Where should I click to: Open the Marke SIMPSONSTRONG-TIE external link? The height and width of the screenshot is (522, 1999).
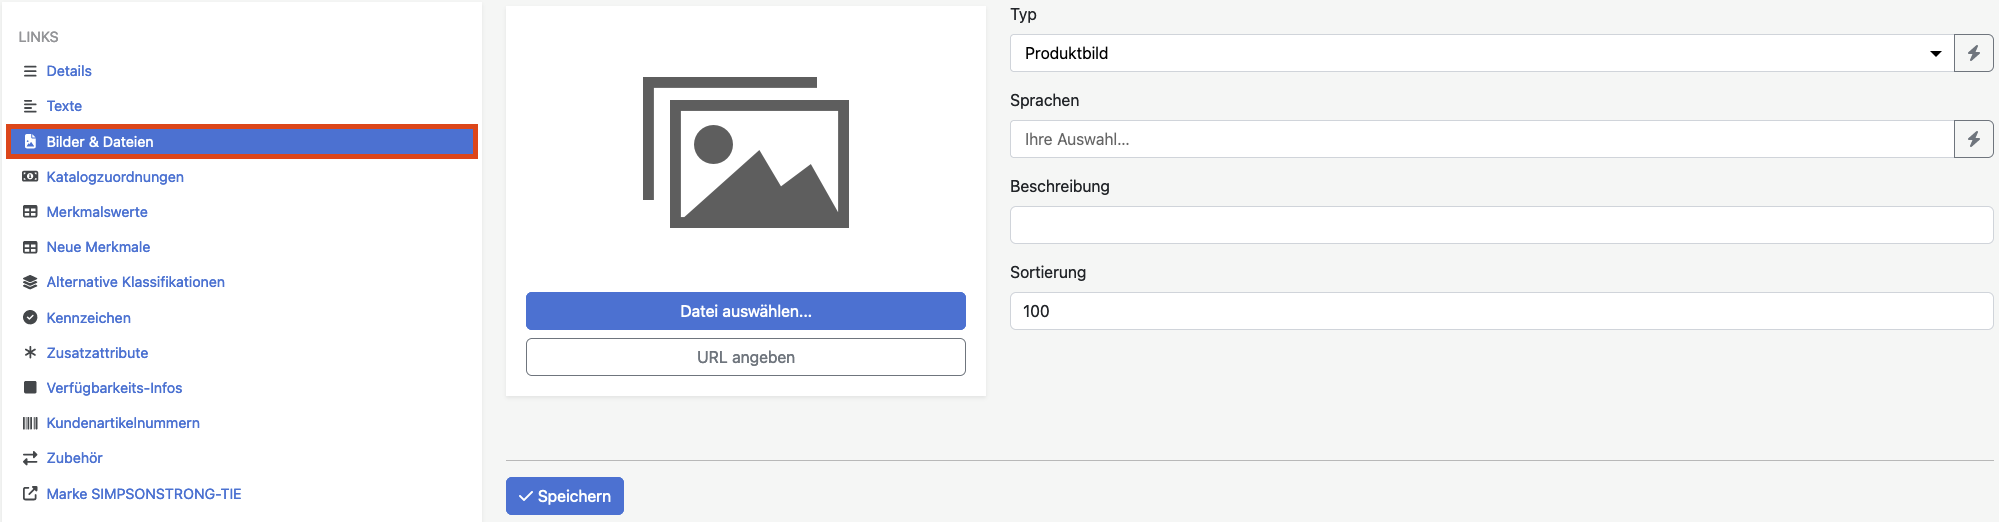(144, 494)
